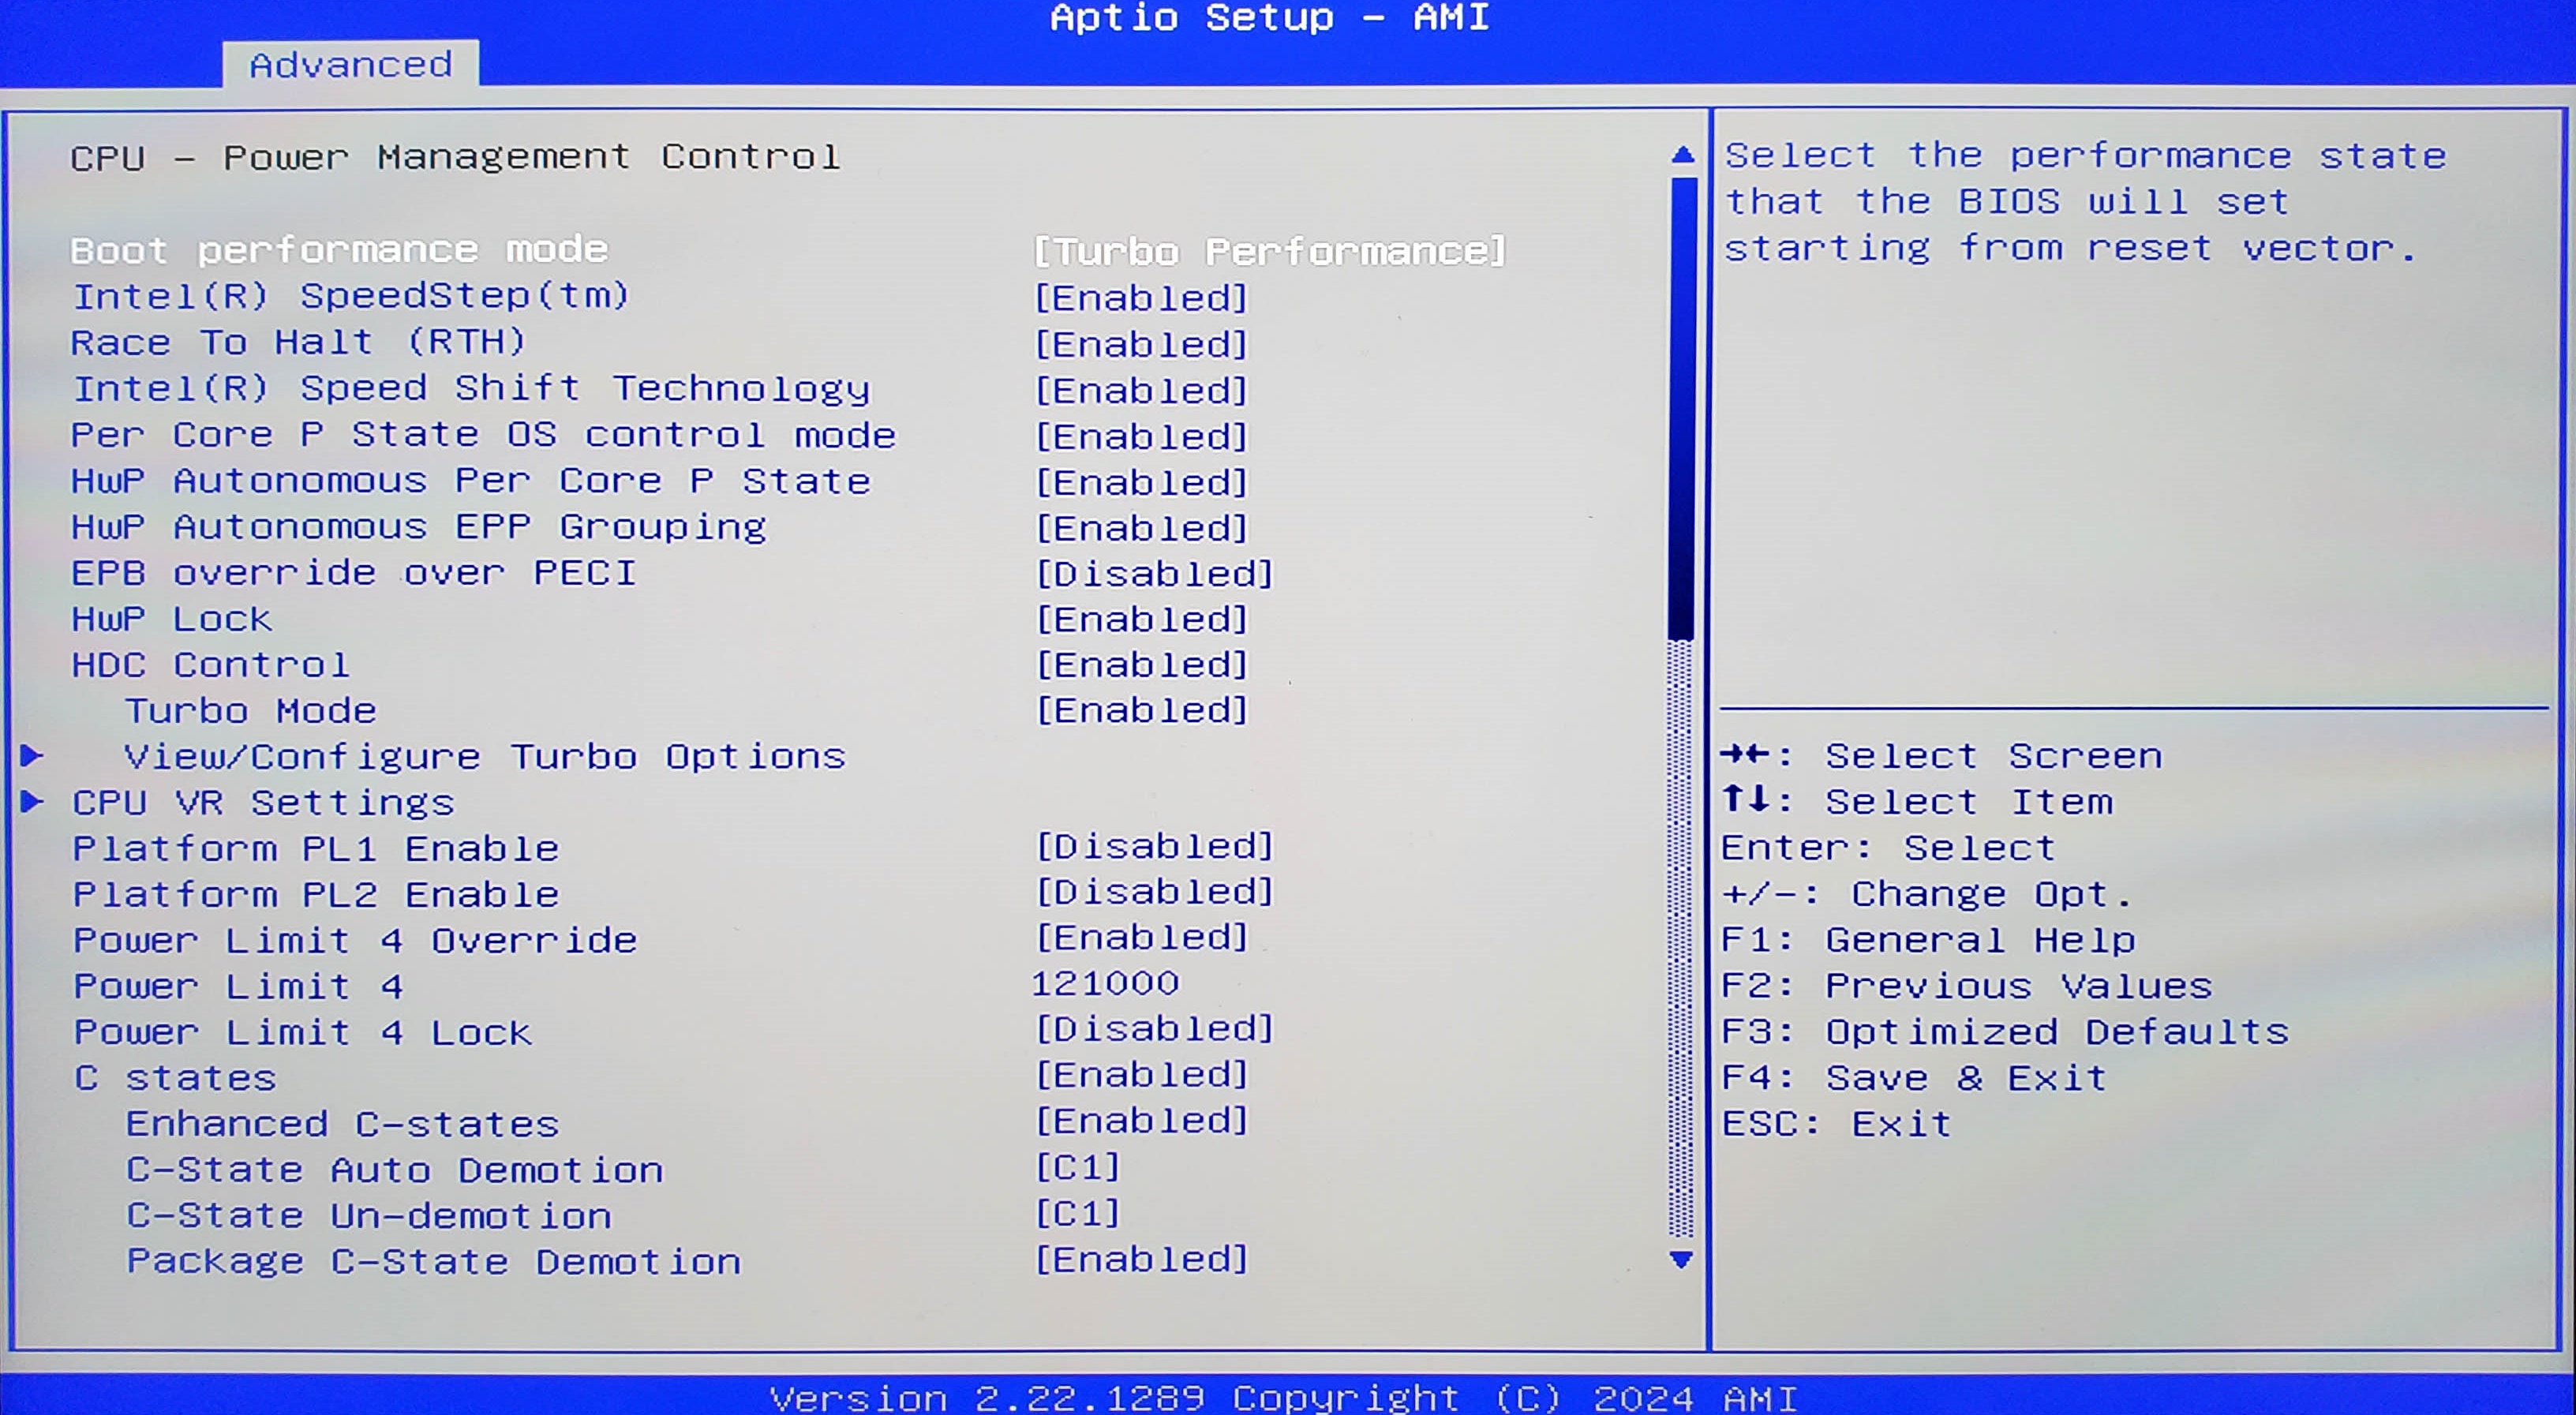This screenshot has width=2576, height=1415.
Task: Toggle Power Limit 4 Lock Disabled value
Action: click(x=1154, y=1029)
